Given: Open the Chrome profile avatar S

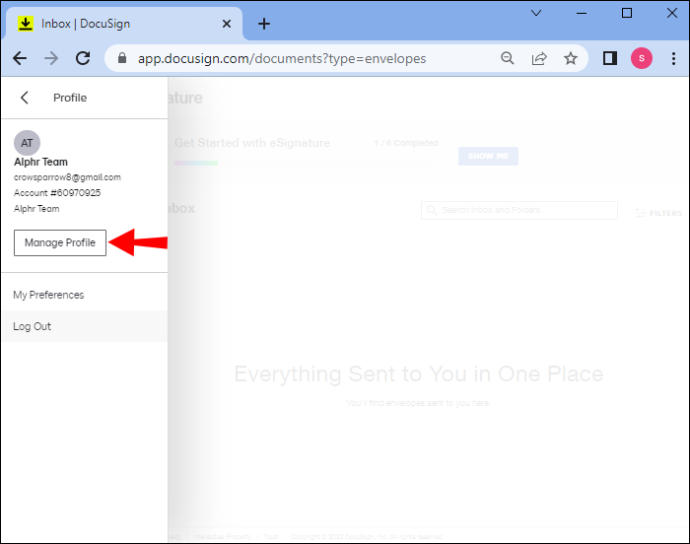Looking at the screenshot, I should pos(642,58).
